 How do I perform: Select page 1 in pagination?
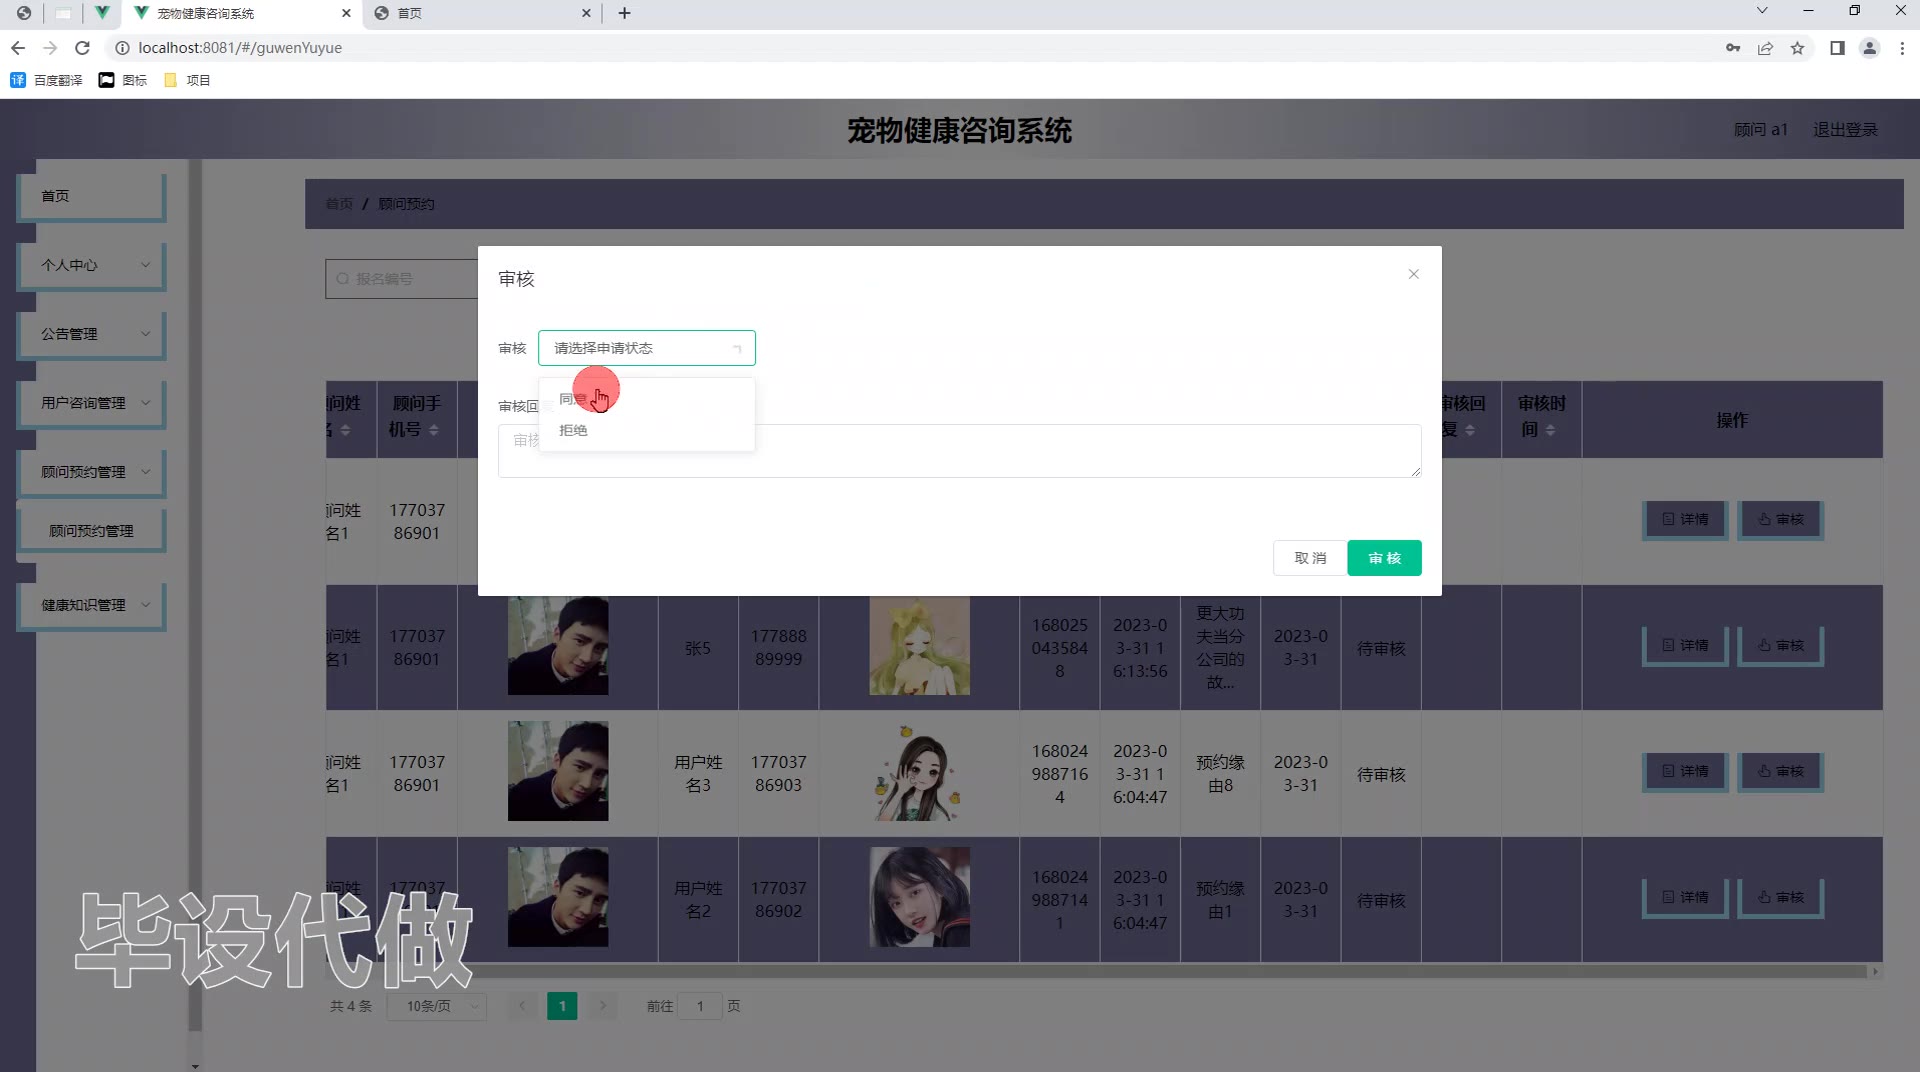562,1006
